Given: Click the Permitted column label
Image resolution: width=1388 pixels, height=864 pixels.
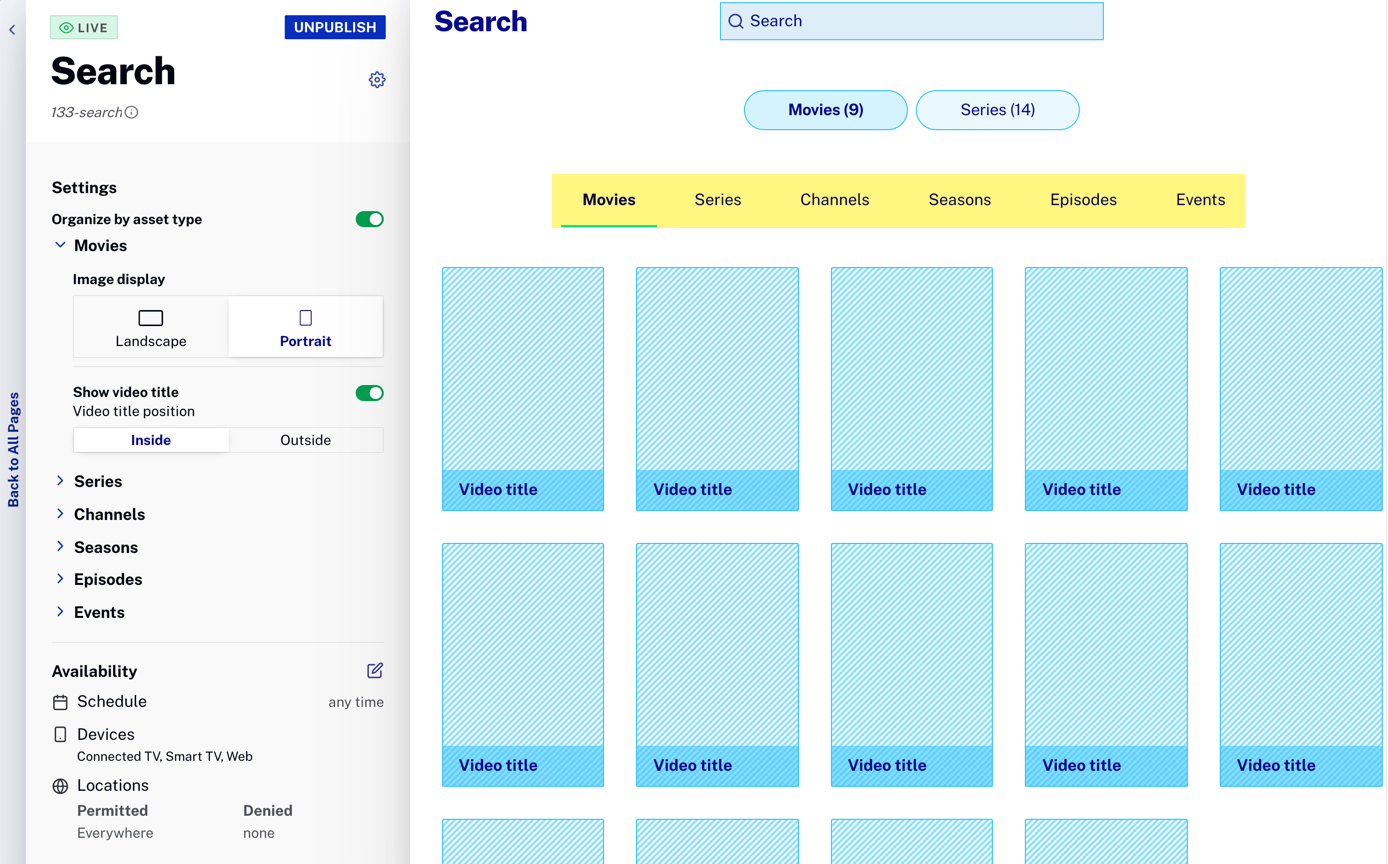Looking at the screenshot, I should (x=113, y=811).
